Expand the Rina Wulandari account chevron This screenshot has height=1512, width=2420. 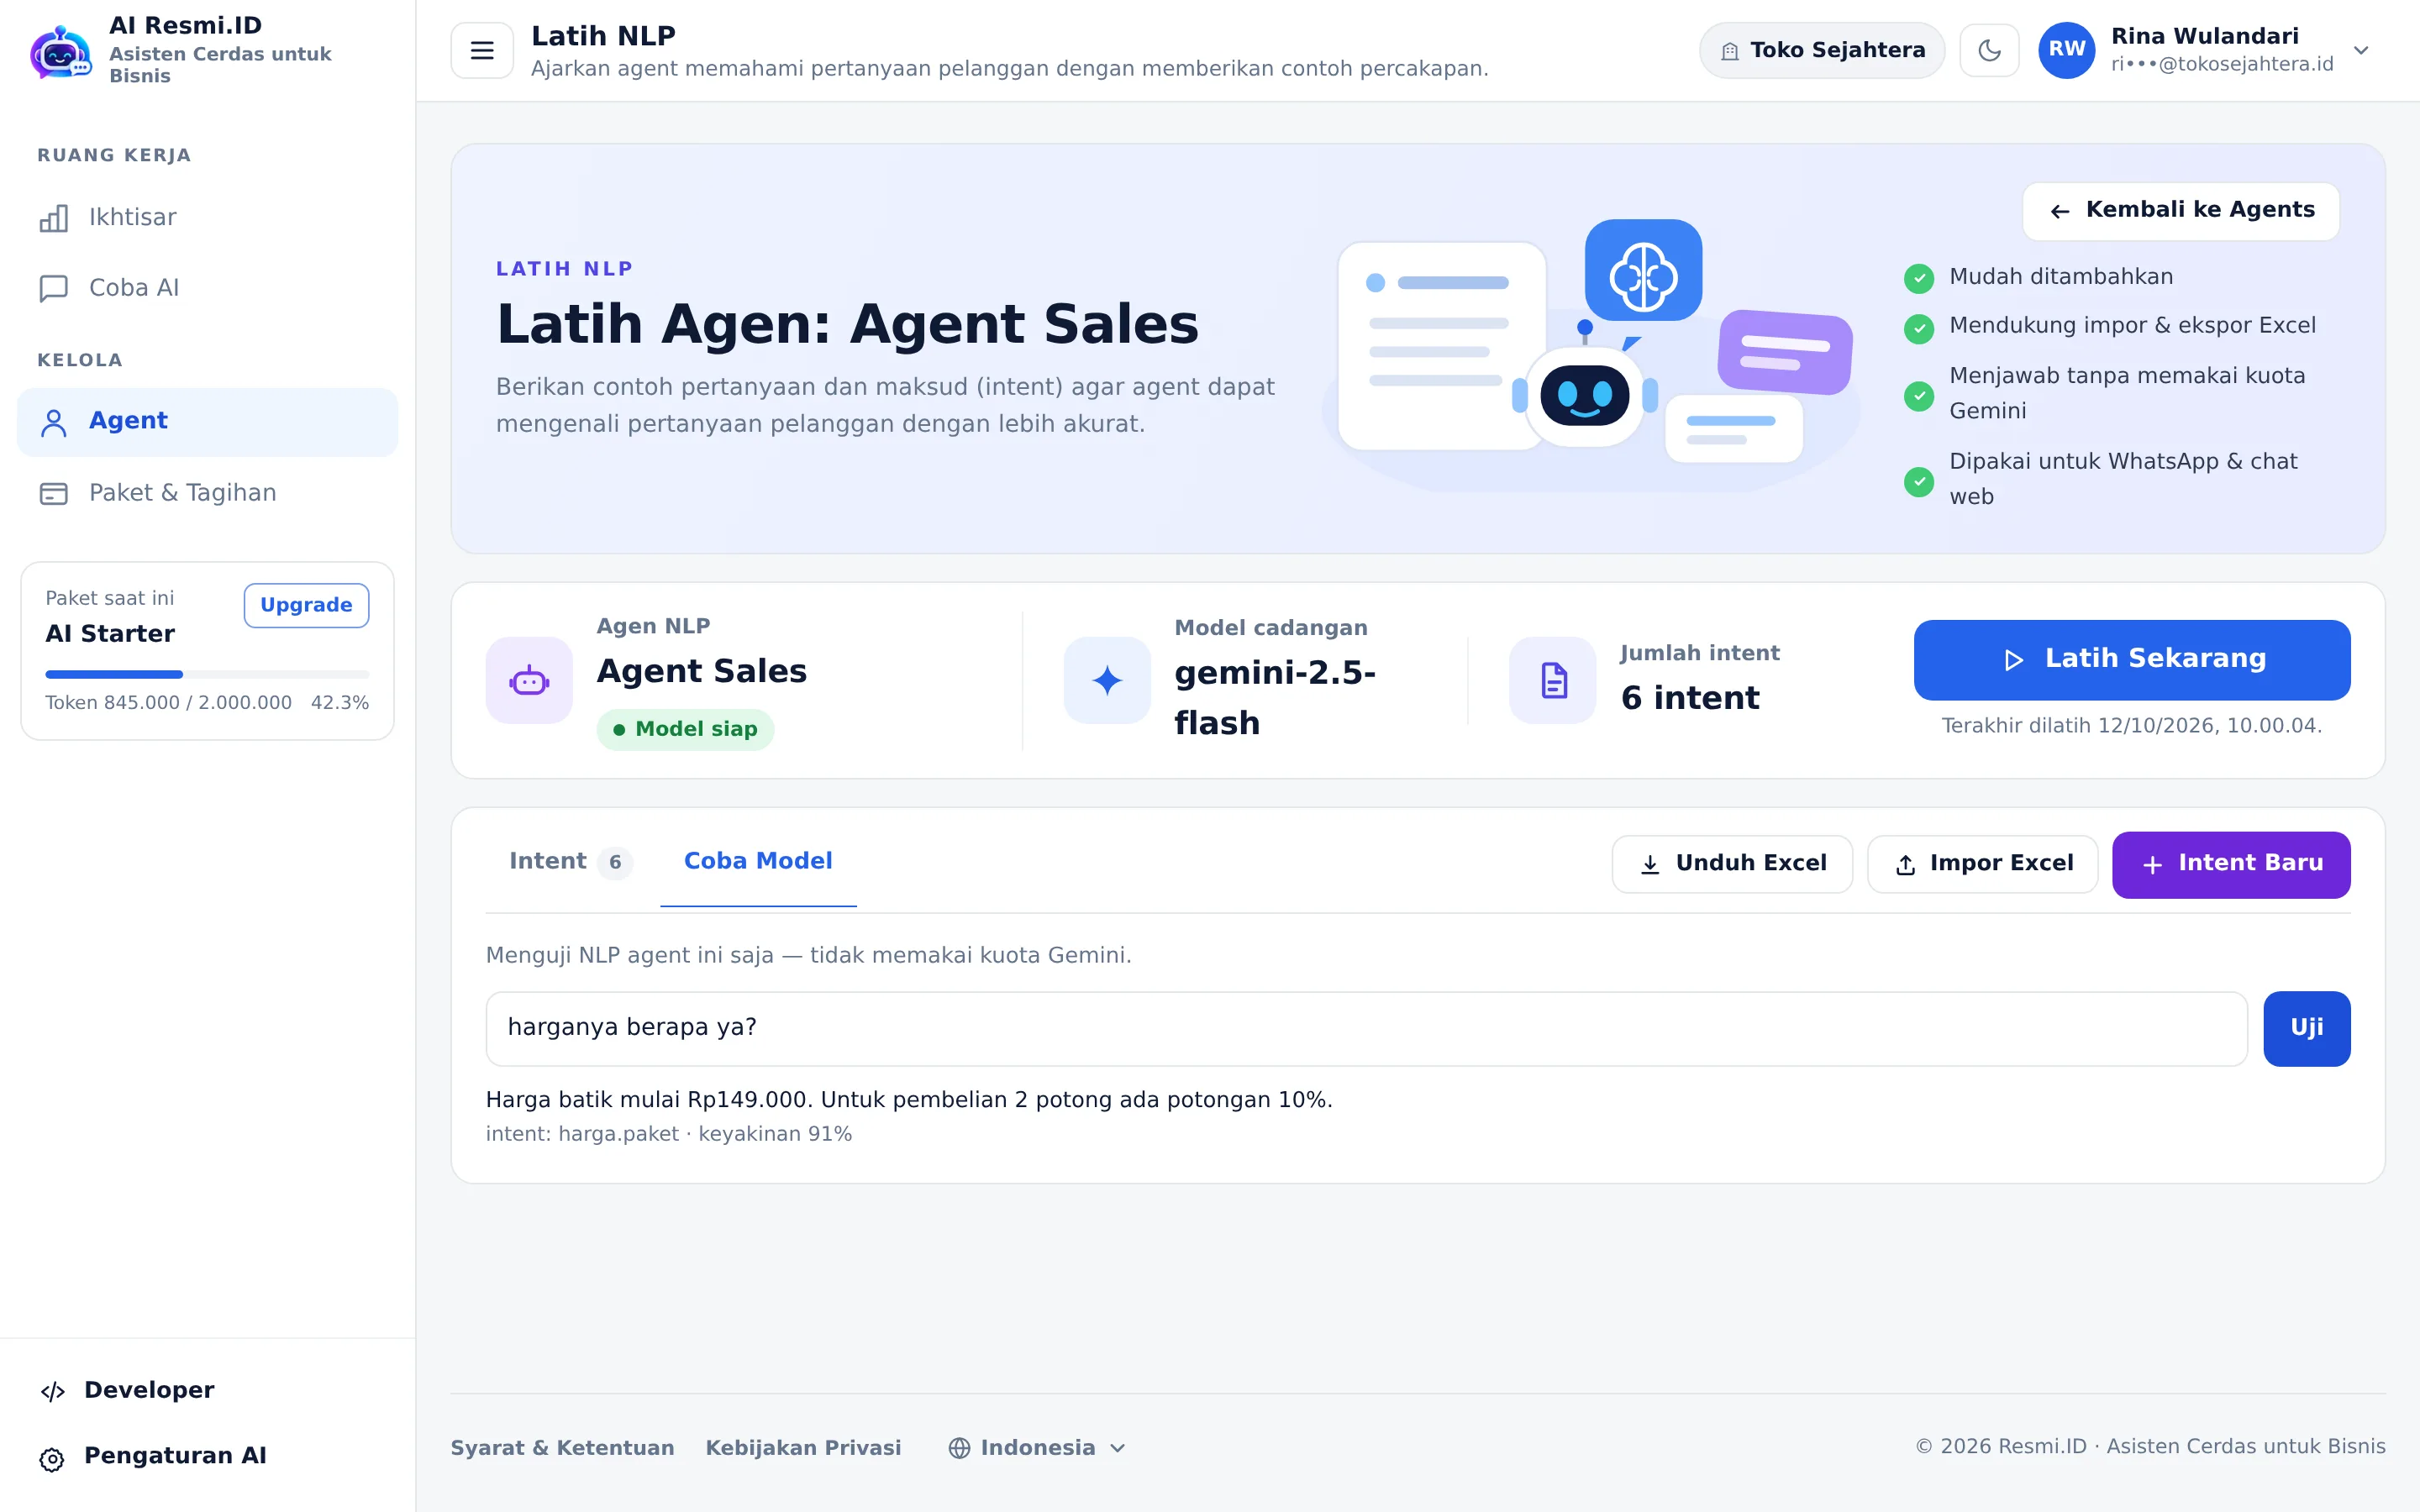[x=2361, y=50]
